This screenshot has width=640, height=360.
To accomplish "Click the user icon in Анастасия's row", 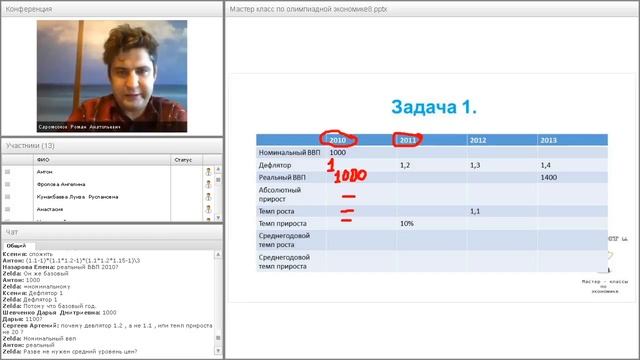I will pos(209,209).
